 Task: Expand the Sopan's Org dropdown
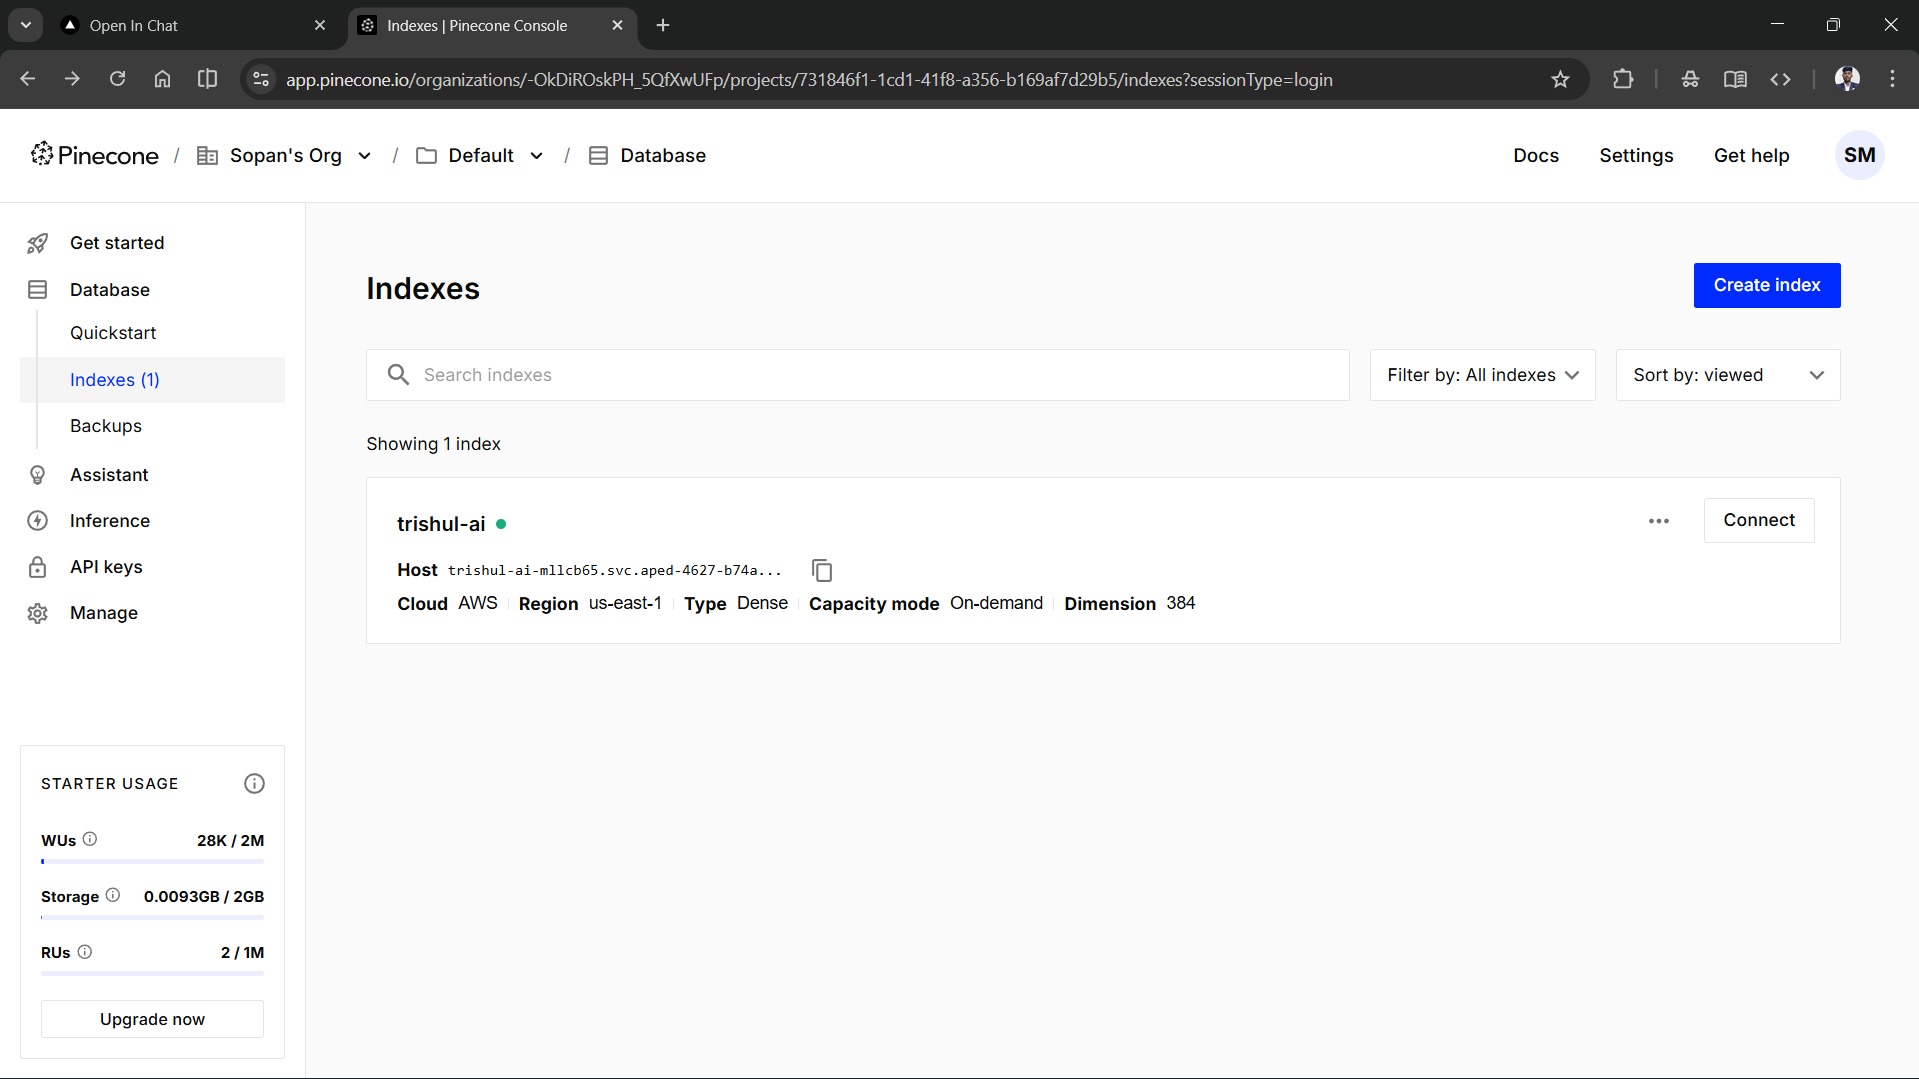click(365, 156)
